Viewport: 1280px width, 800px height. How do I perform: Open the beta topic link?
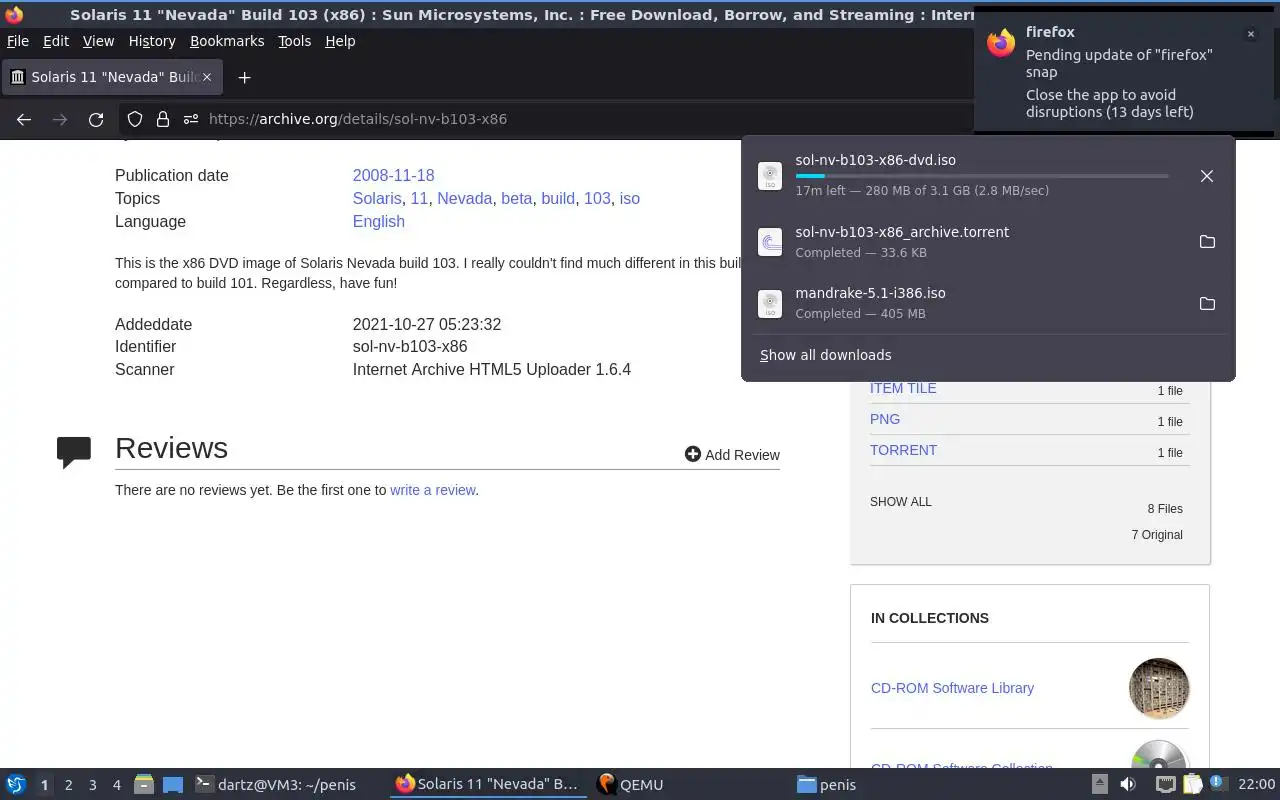click(x=516, y=198)
